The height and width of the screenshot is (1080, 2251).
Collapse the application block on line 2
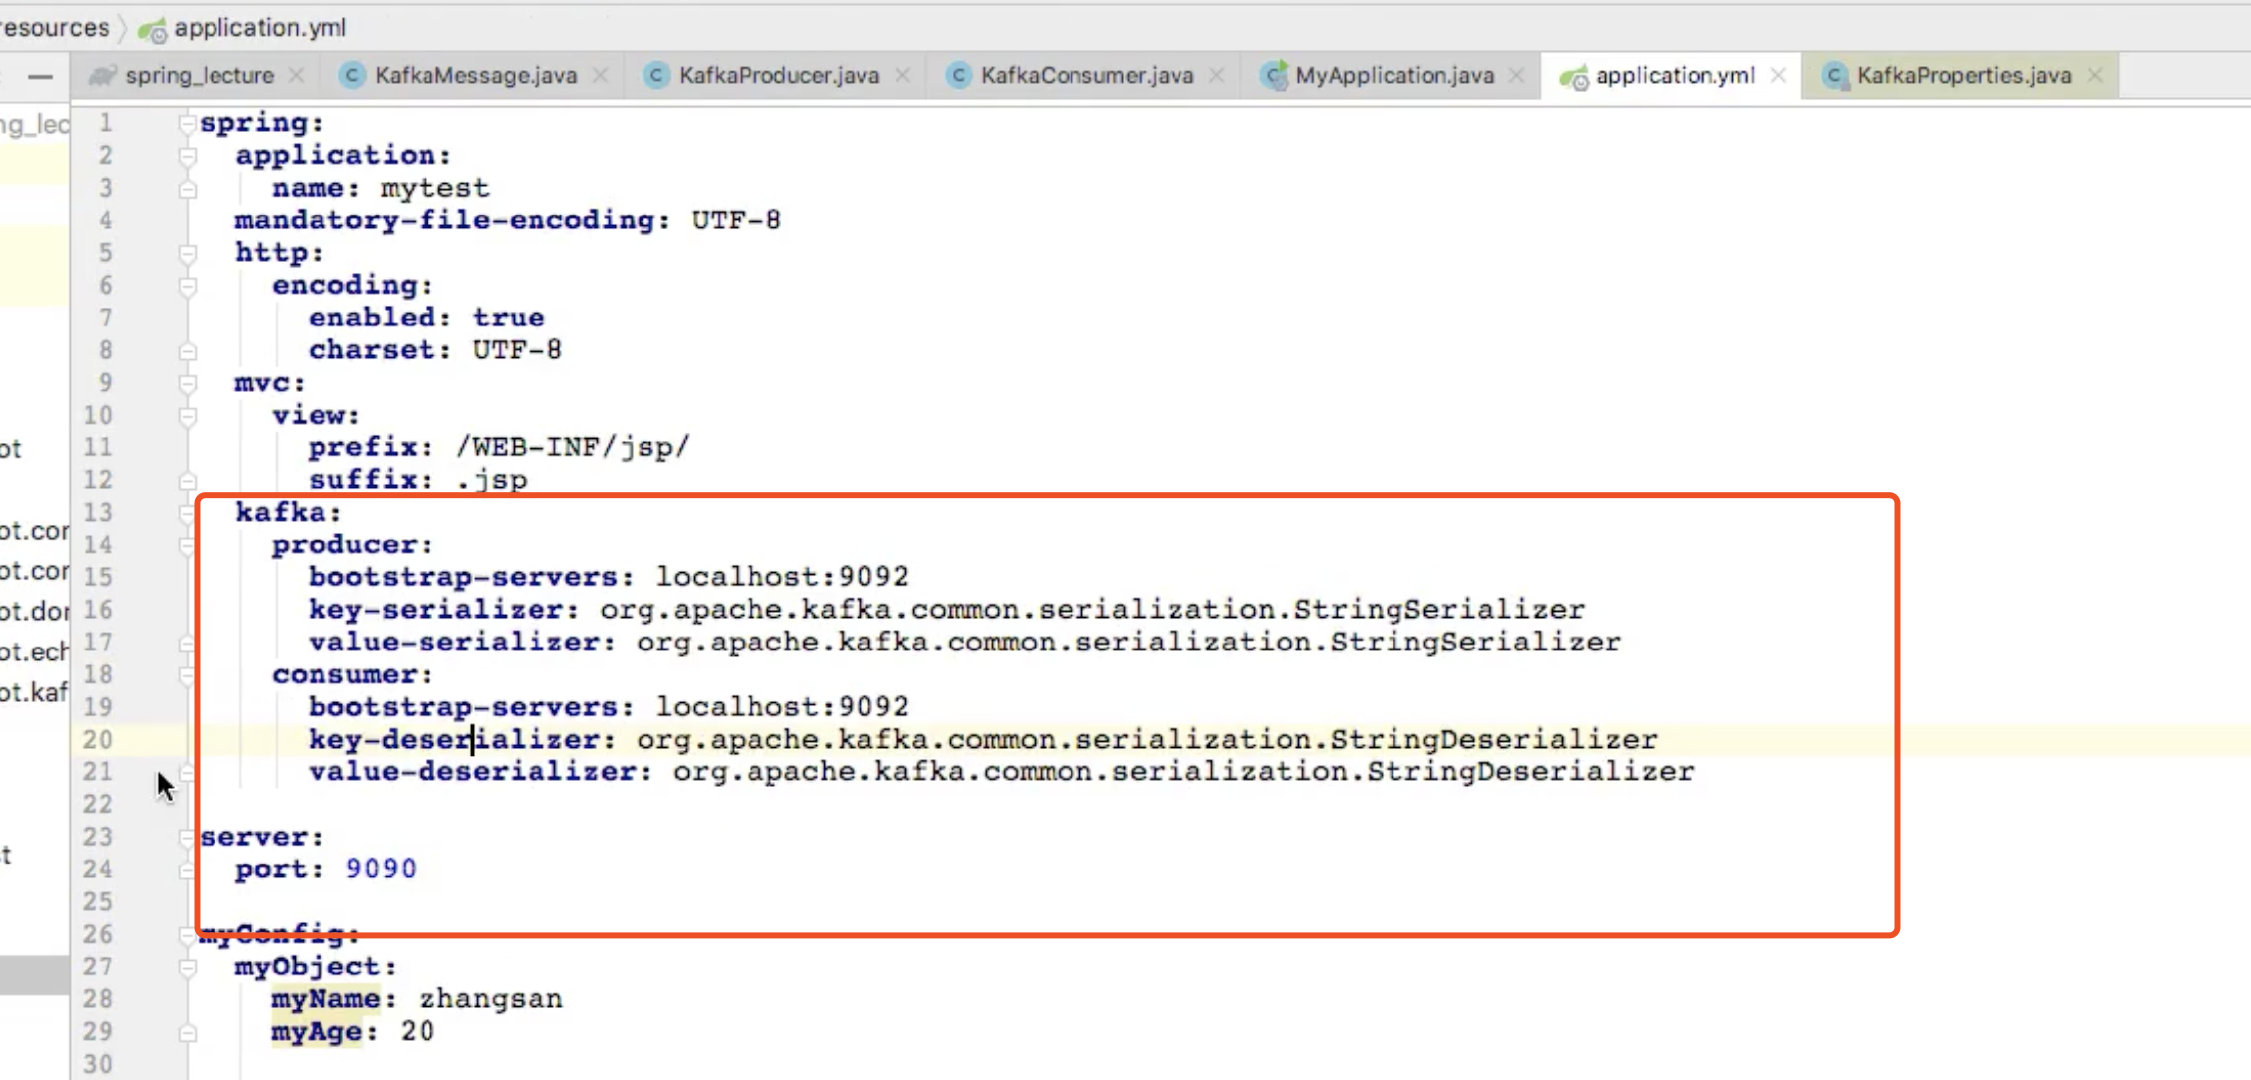(x=187, y=156)
